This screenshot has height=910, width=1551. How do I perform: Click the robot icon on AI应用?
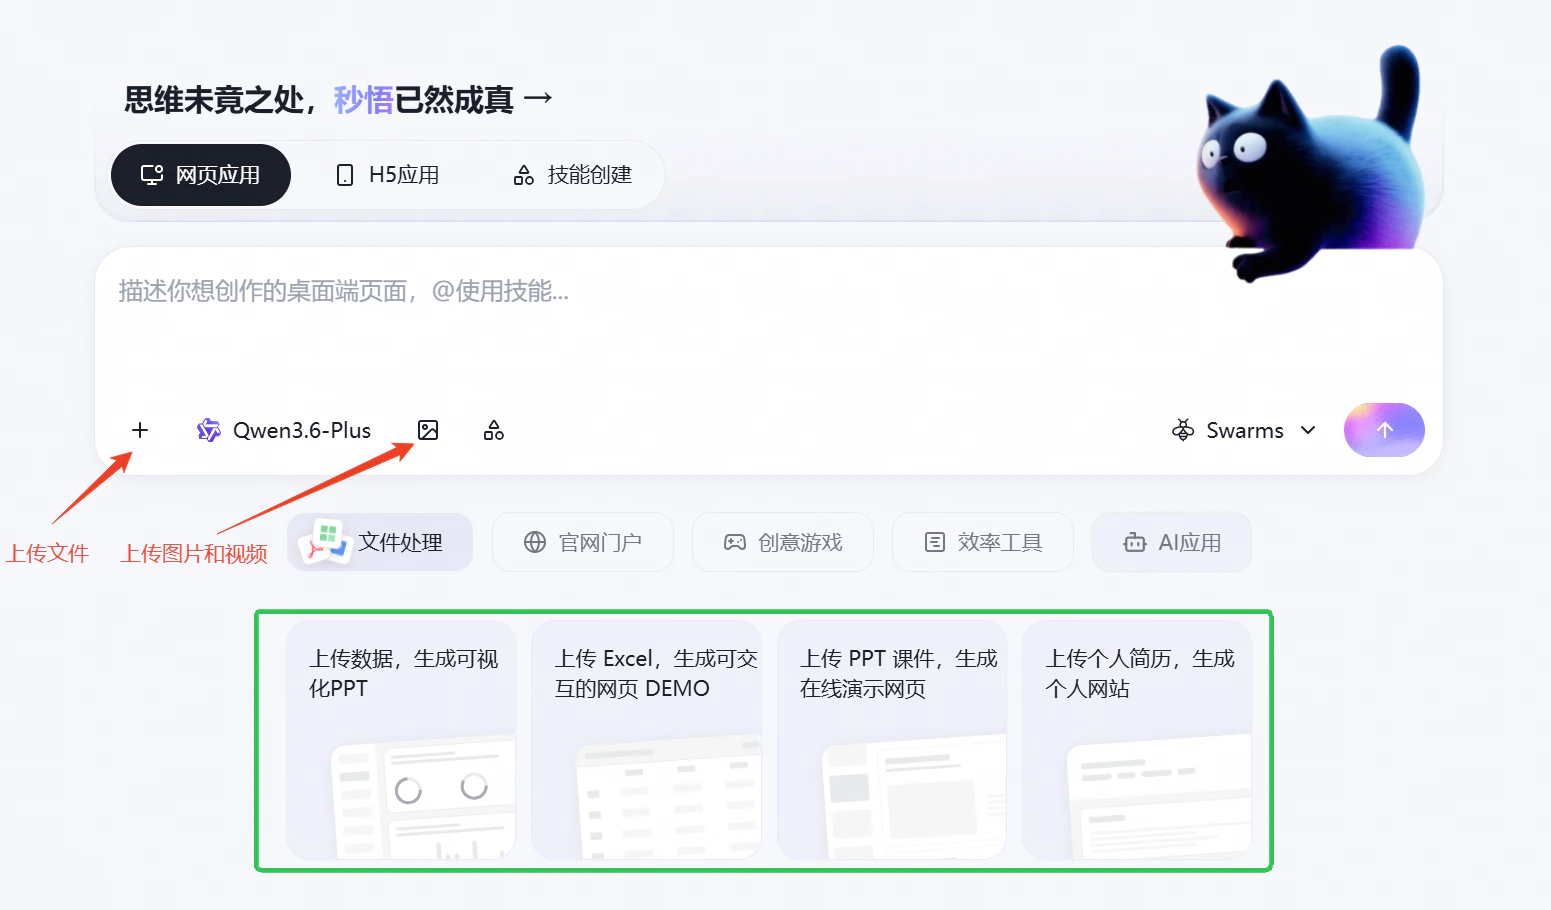point(1135,542)
